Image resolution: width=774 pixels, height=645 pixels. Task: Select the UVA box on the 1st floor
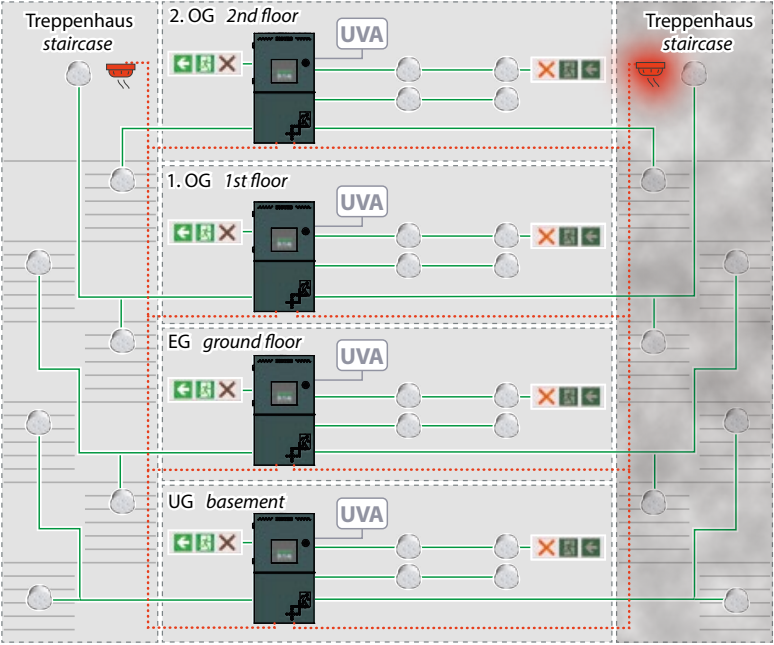[x=360, y=200]
